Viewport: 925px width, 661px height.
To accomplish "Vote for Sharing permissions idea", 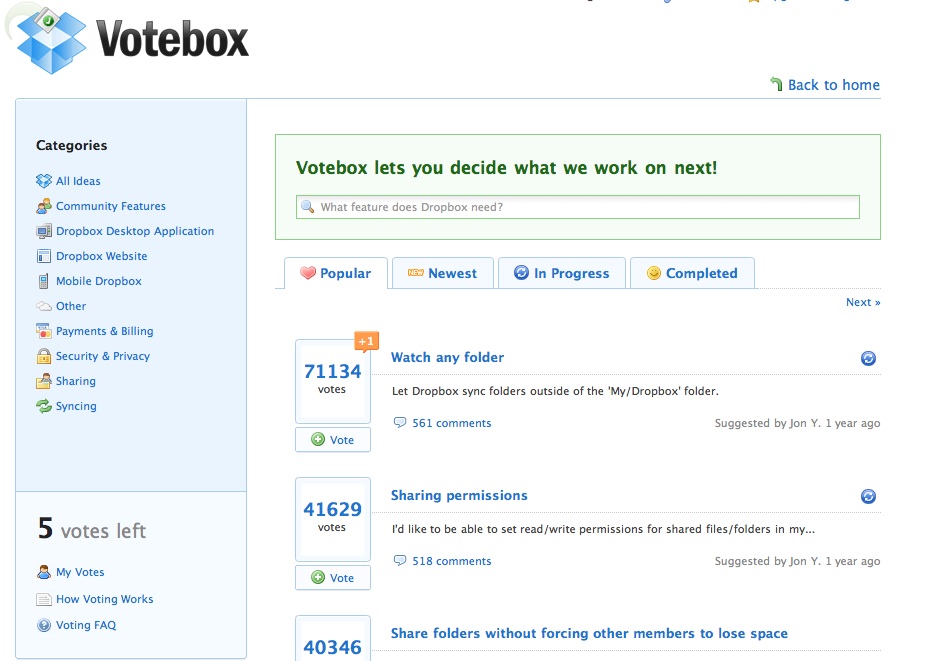I will 333,578.
